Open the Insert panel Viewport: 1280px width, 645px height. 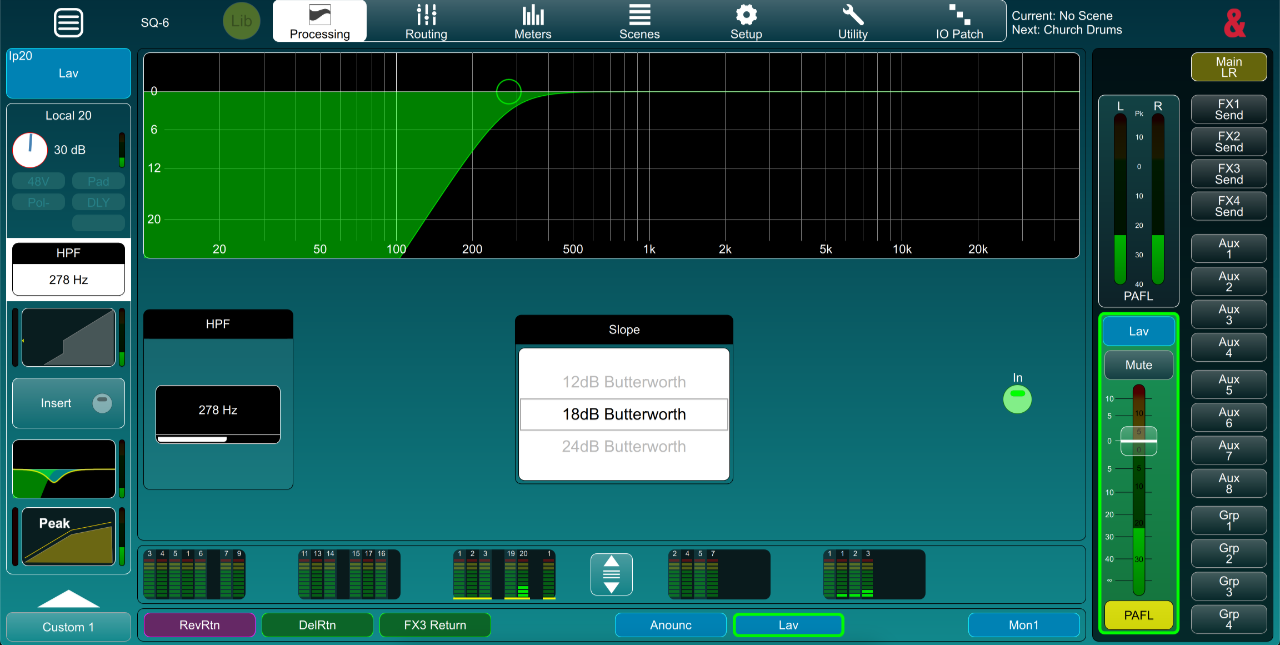coord(68,403)
